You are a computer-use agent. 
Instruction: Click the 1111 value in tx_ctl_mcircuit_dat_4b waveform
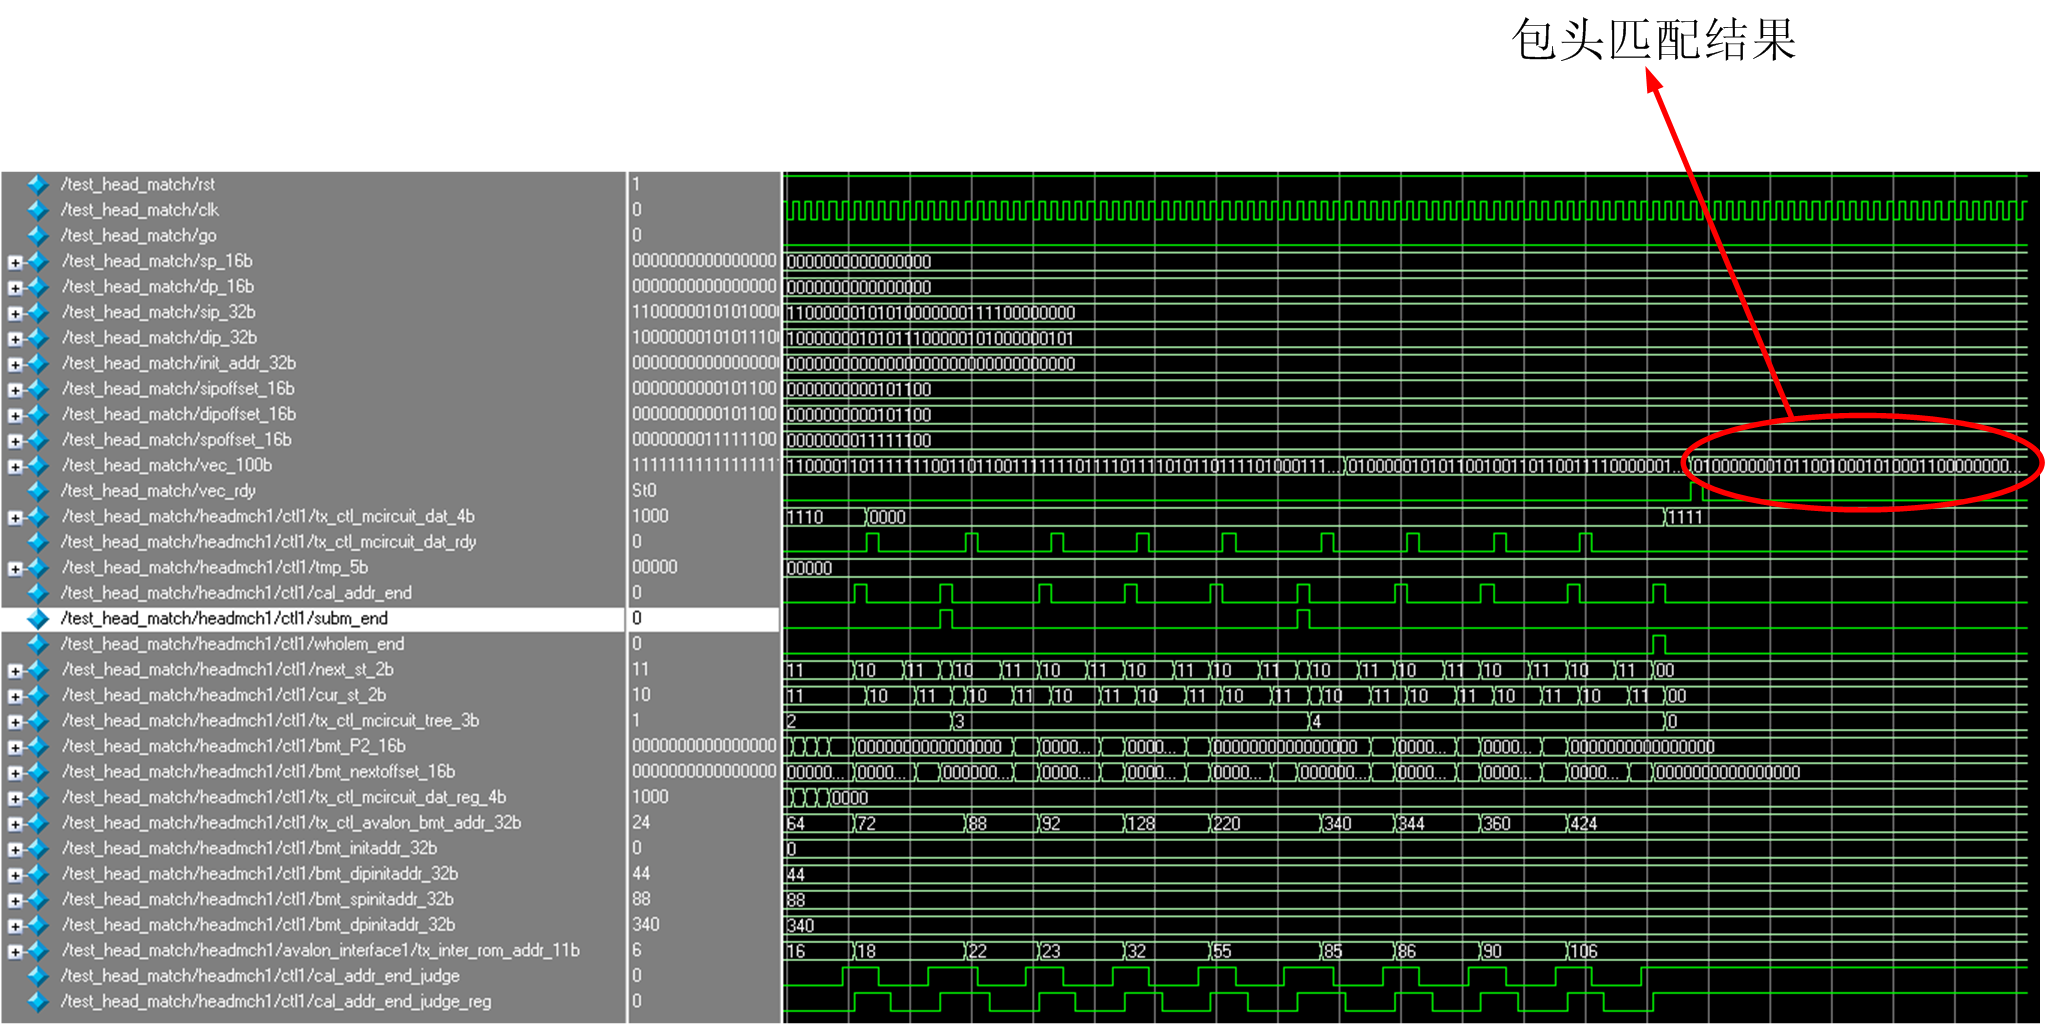pos(1685,517)
